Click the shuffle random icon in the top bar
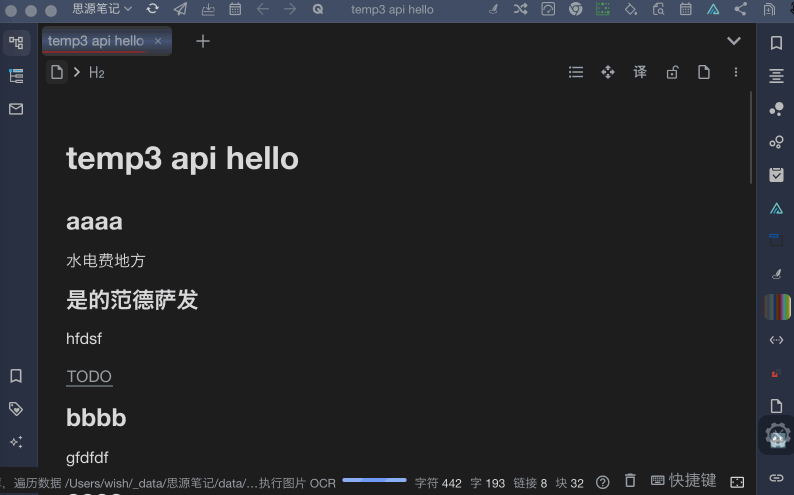The width and height of the screenshot is (794, 495). click(x=520, y=9)
